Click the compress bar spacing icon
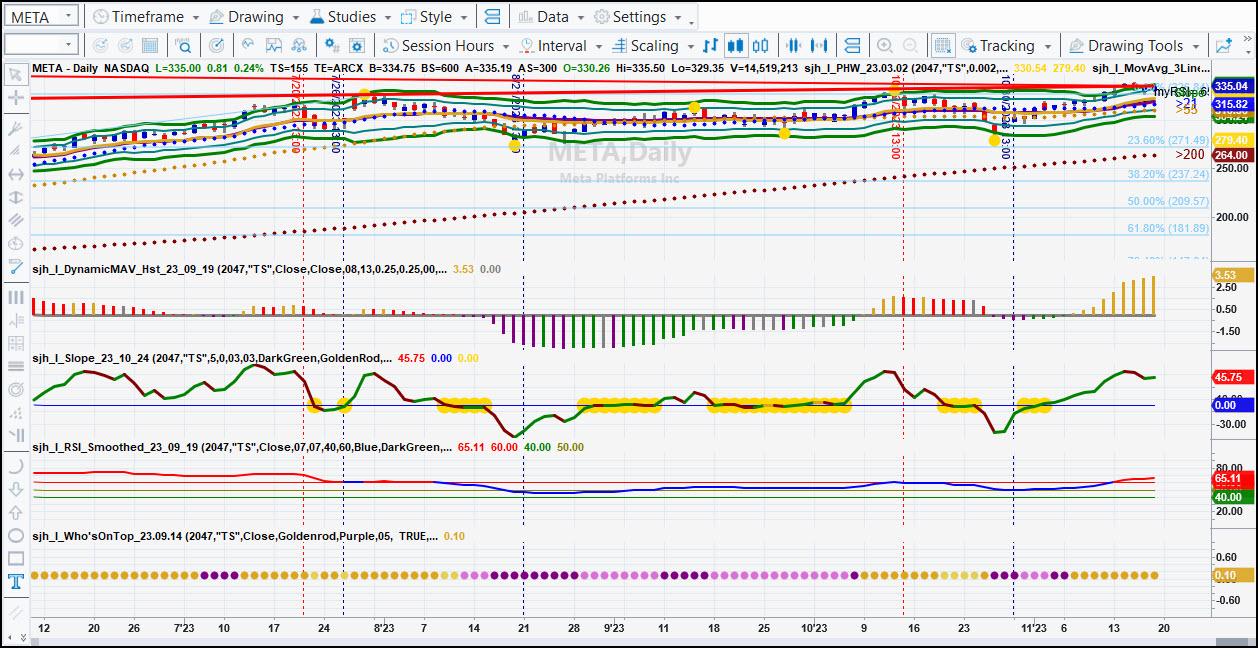This screenshot has height=648, width=1258. (795, 45)
